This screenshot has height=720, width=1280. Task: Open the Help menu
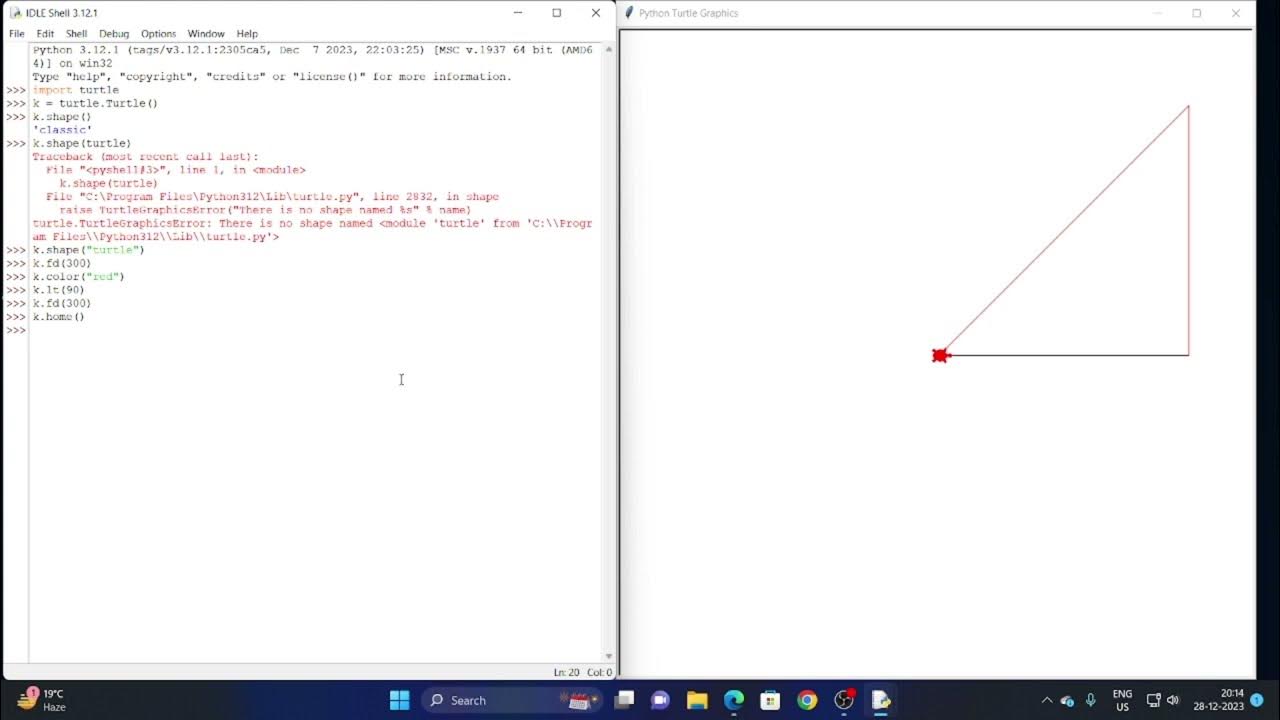[247, 33]
